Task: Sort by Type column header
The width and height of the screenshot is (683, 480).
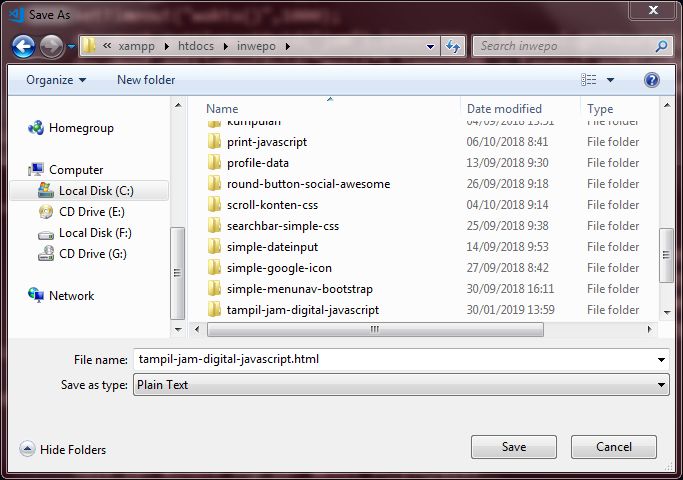Action: pyautogui.click(x=600, y=109)
